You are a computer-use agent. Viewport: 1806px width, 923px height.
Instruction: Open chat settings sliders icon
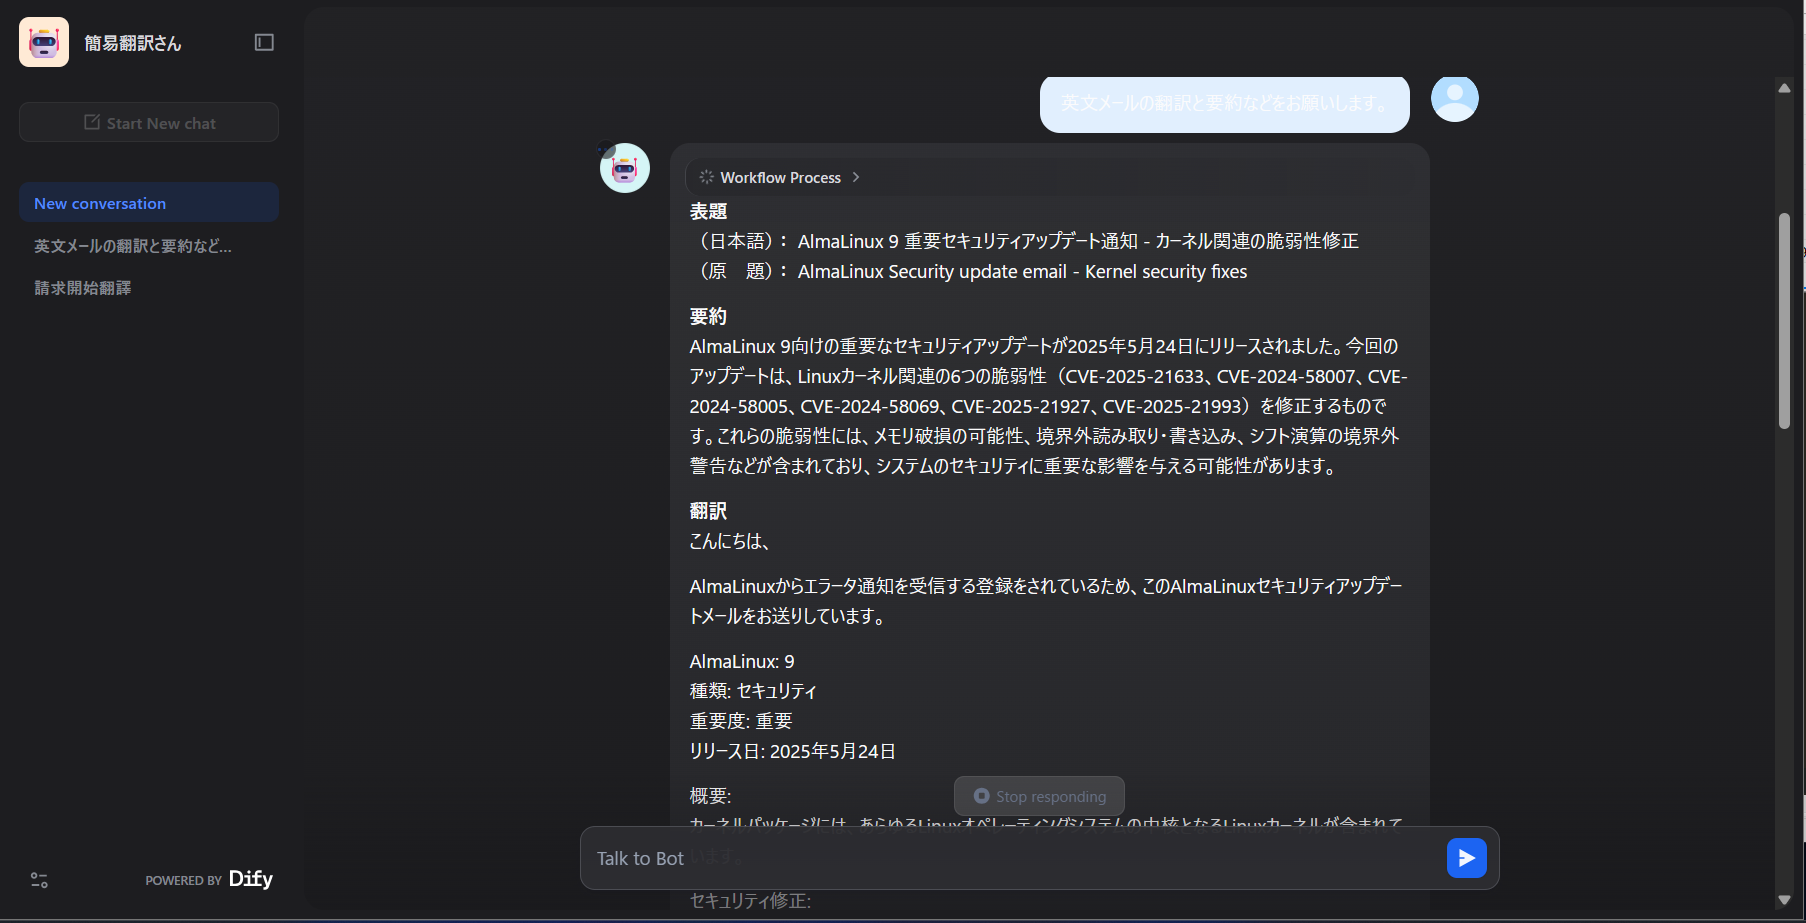click(x=39, y=880)
